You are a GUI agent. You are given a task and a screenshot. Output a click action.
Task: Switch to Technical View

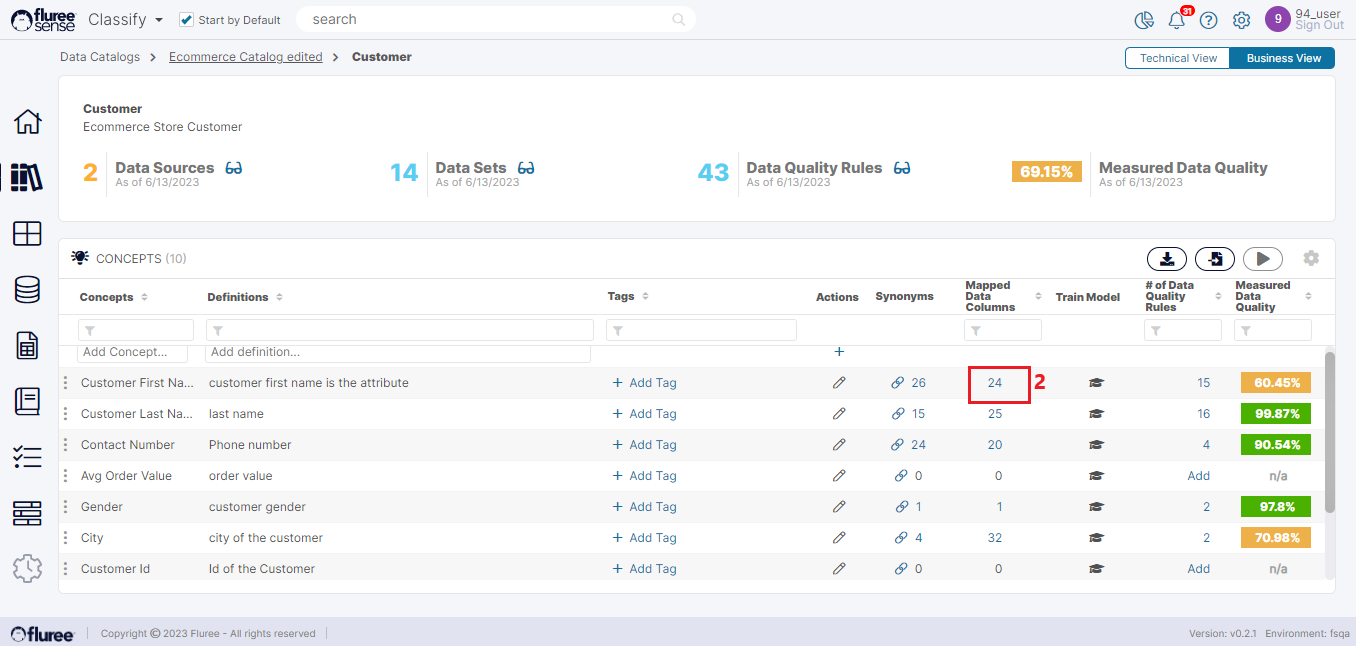[x=1178, y=58]
